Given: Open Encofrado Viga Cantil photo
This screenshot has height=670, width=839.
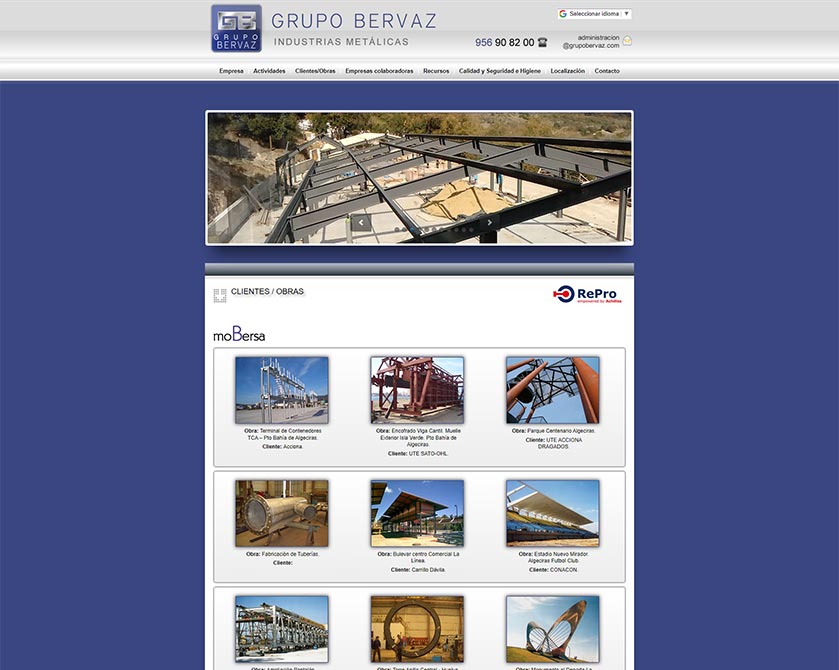Looking at the screenshot, I should pos(417,390).
